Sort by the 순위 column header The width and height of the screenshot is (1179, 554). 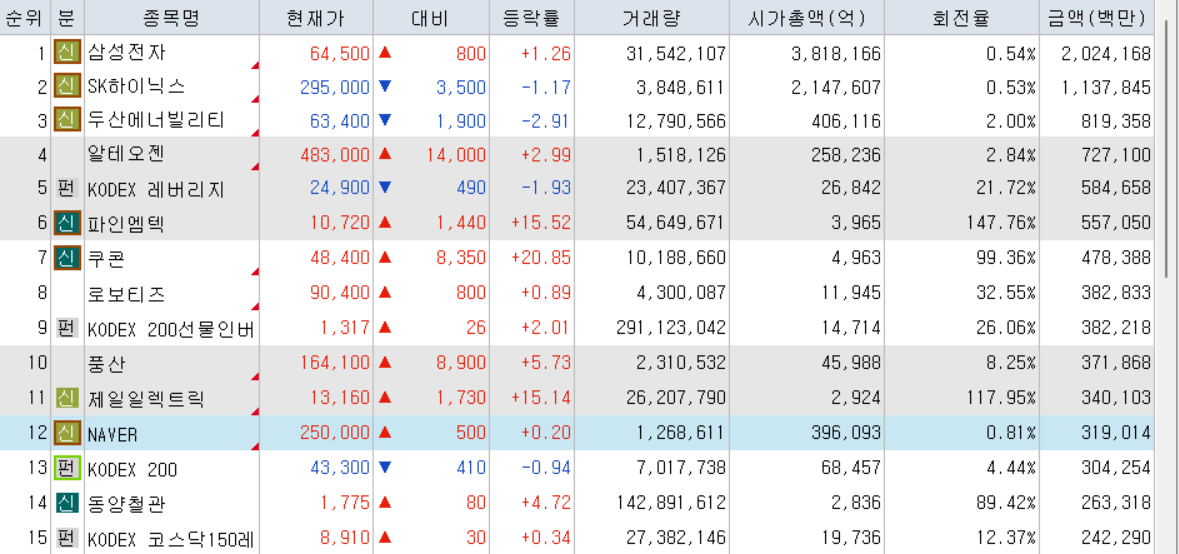pos(25,17)
